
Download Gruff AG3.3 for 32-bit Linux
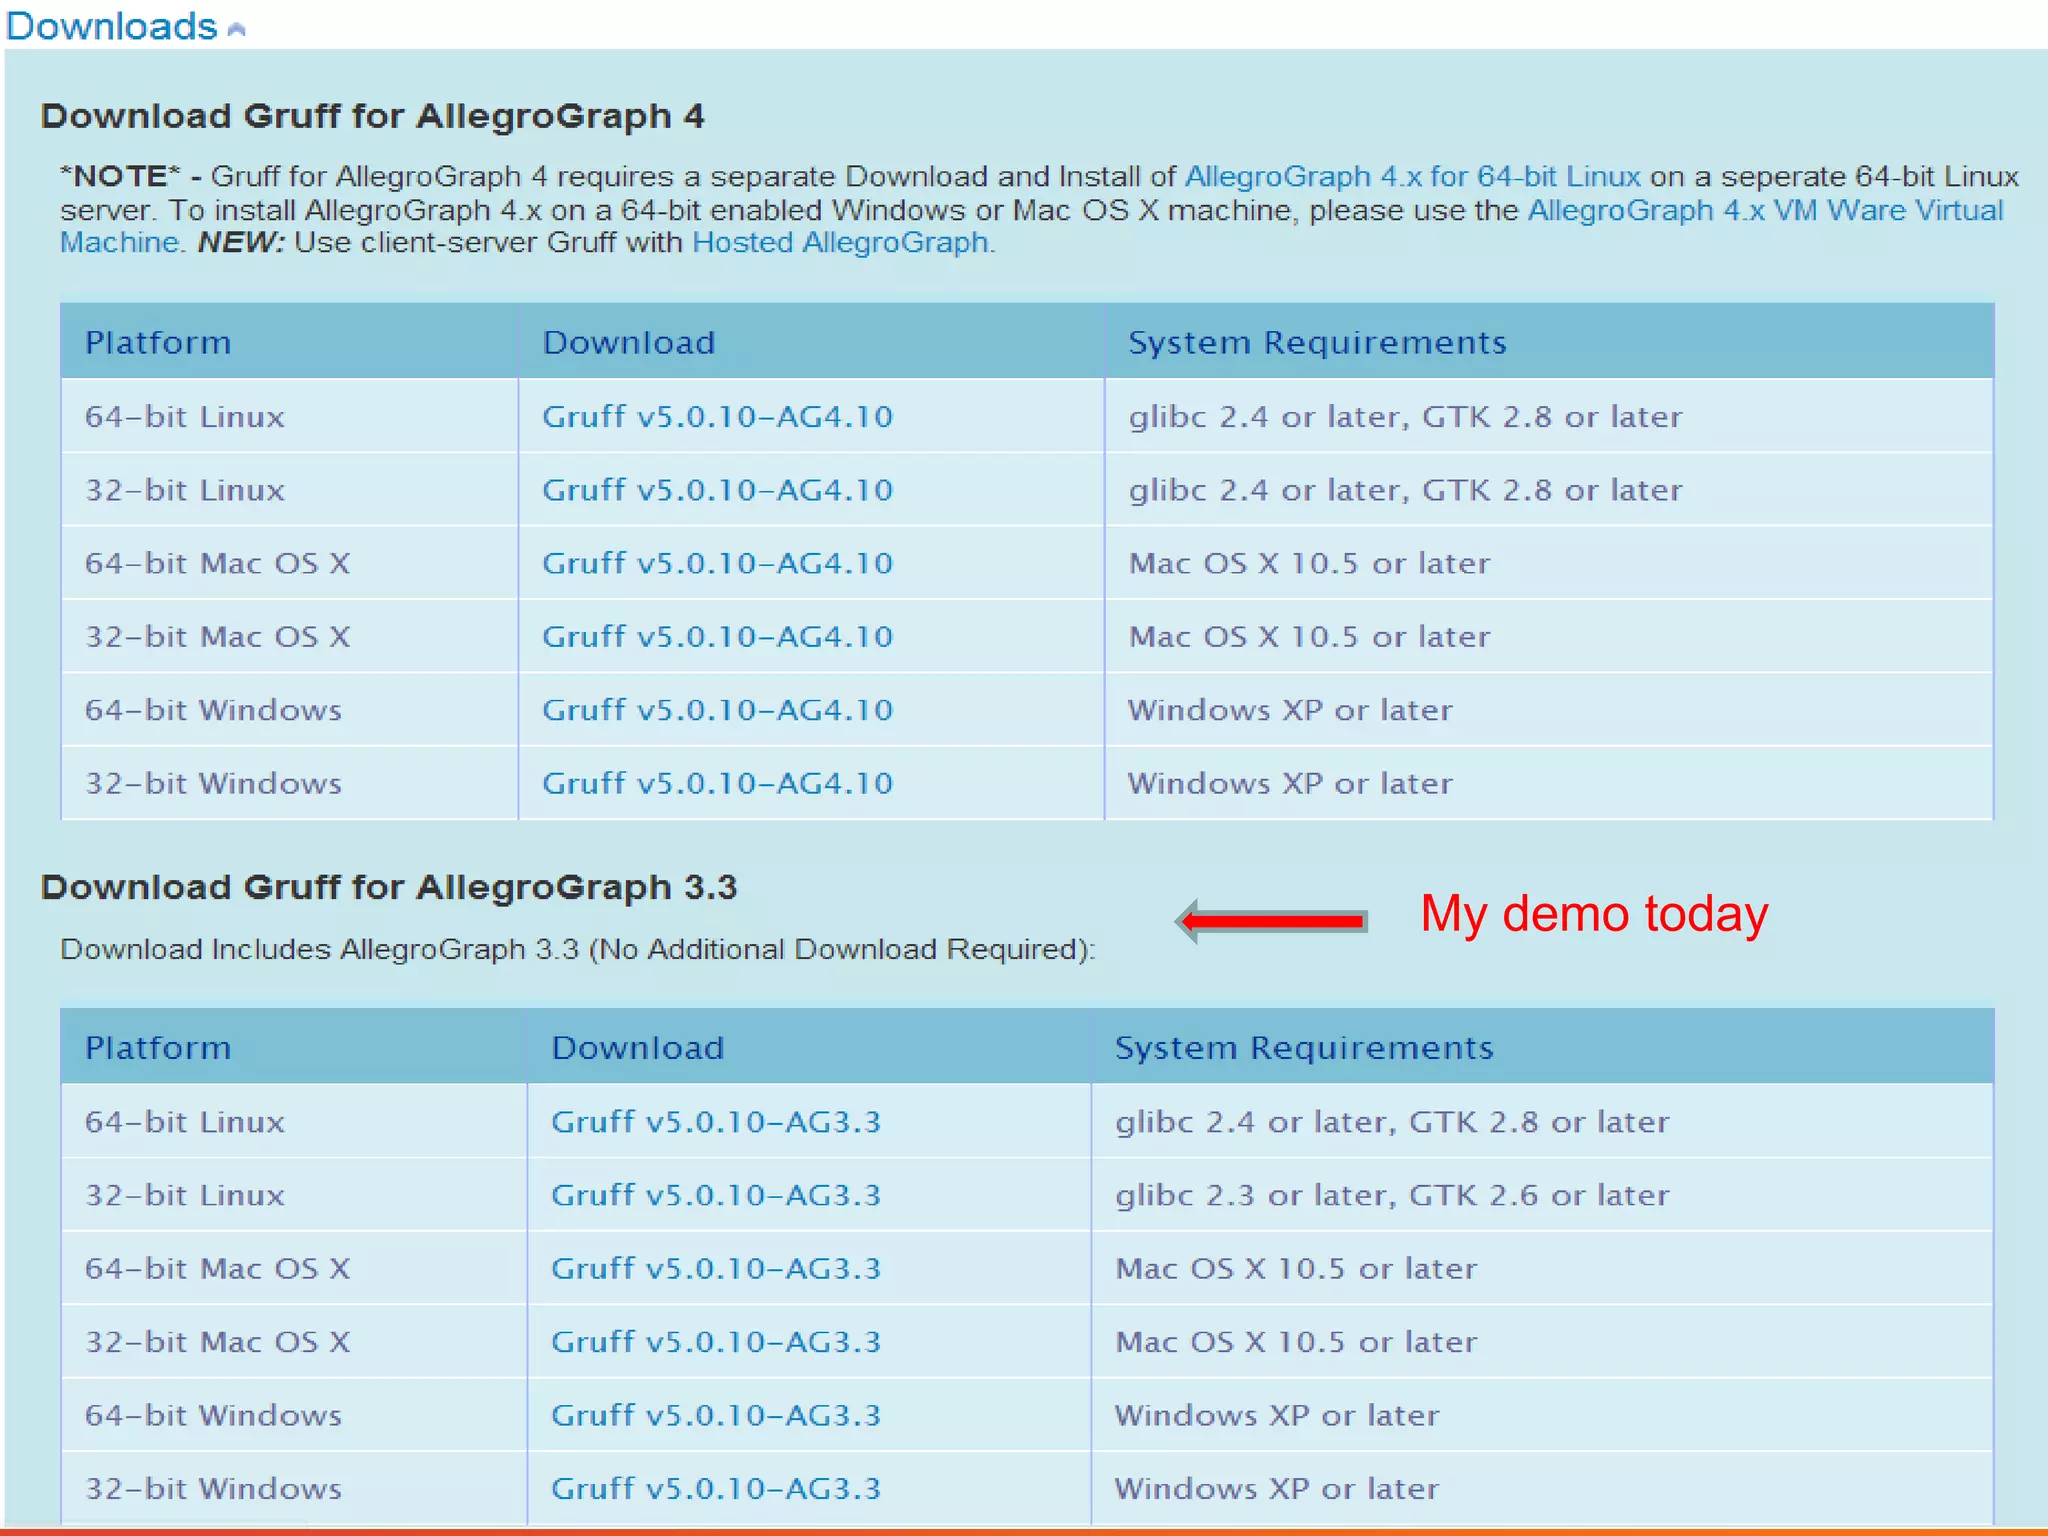(716, 1195)
